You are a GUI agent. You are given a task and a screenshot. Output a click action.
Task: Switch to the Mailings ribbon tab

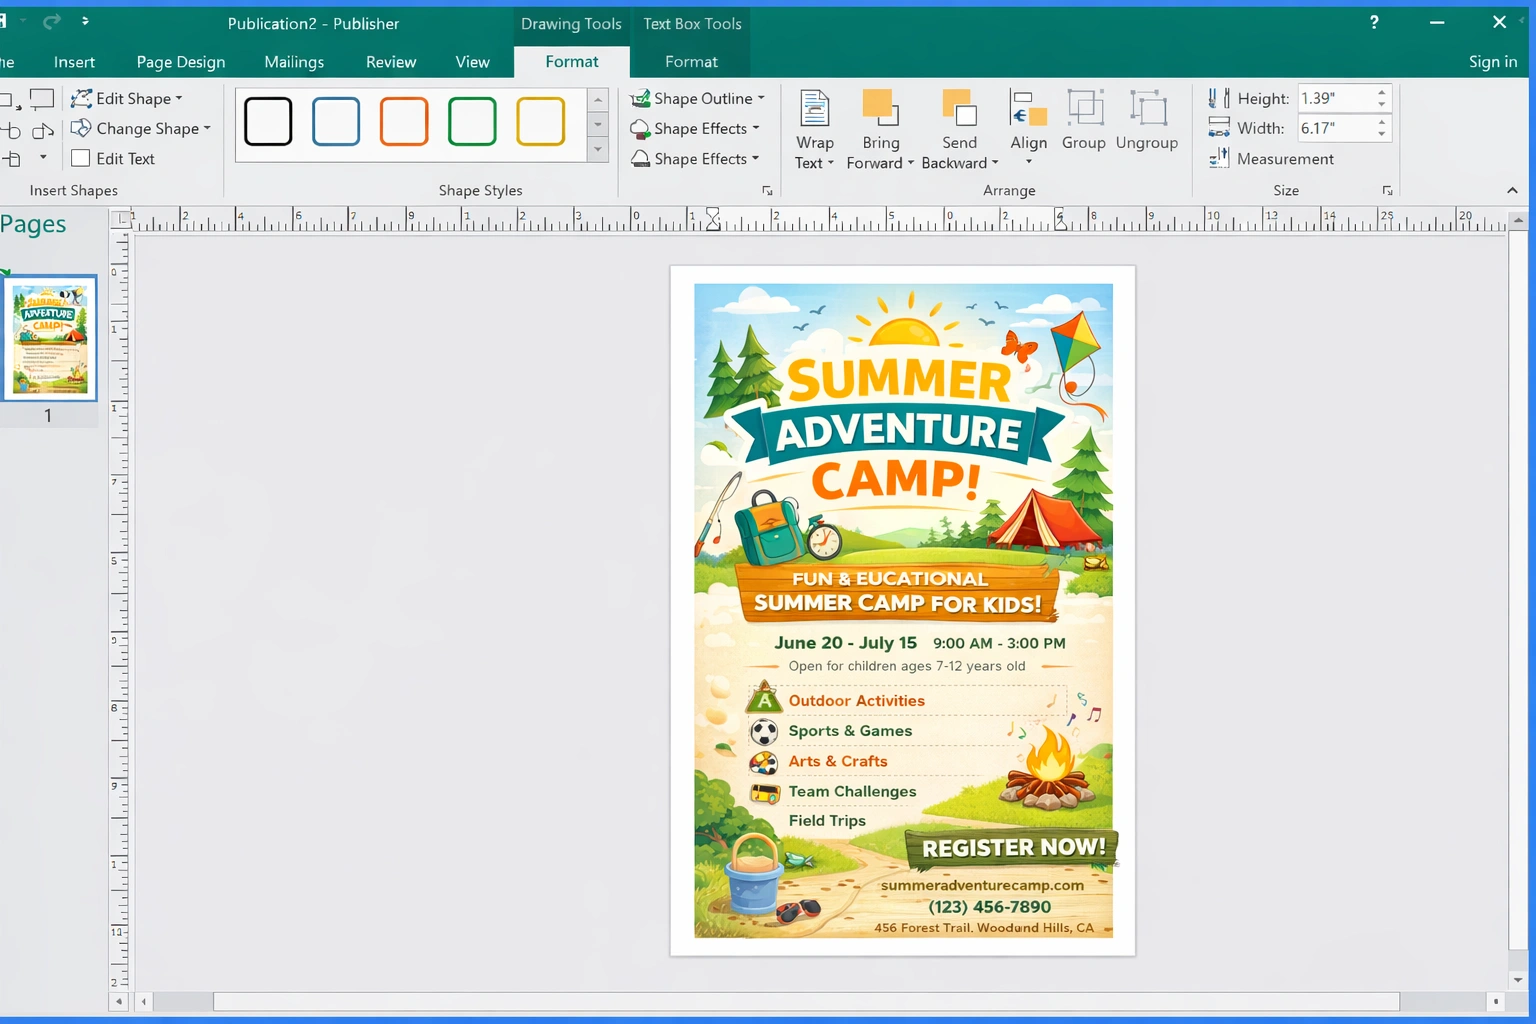(x=293, y=61)
